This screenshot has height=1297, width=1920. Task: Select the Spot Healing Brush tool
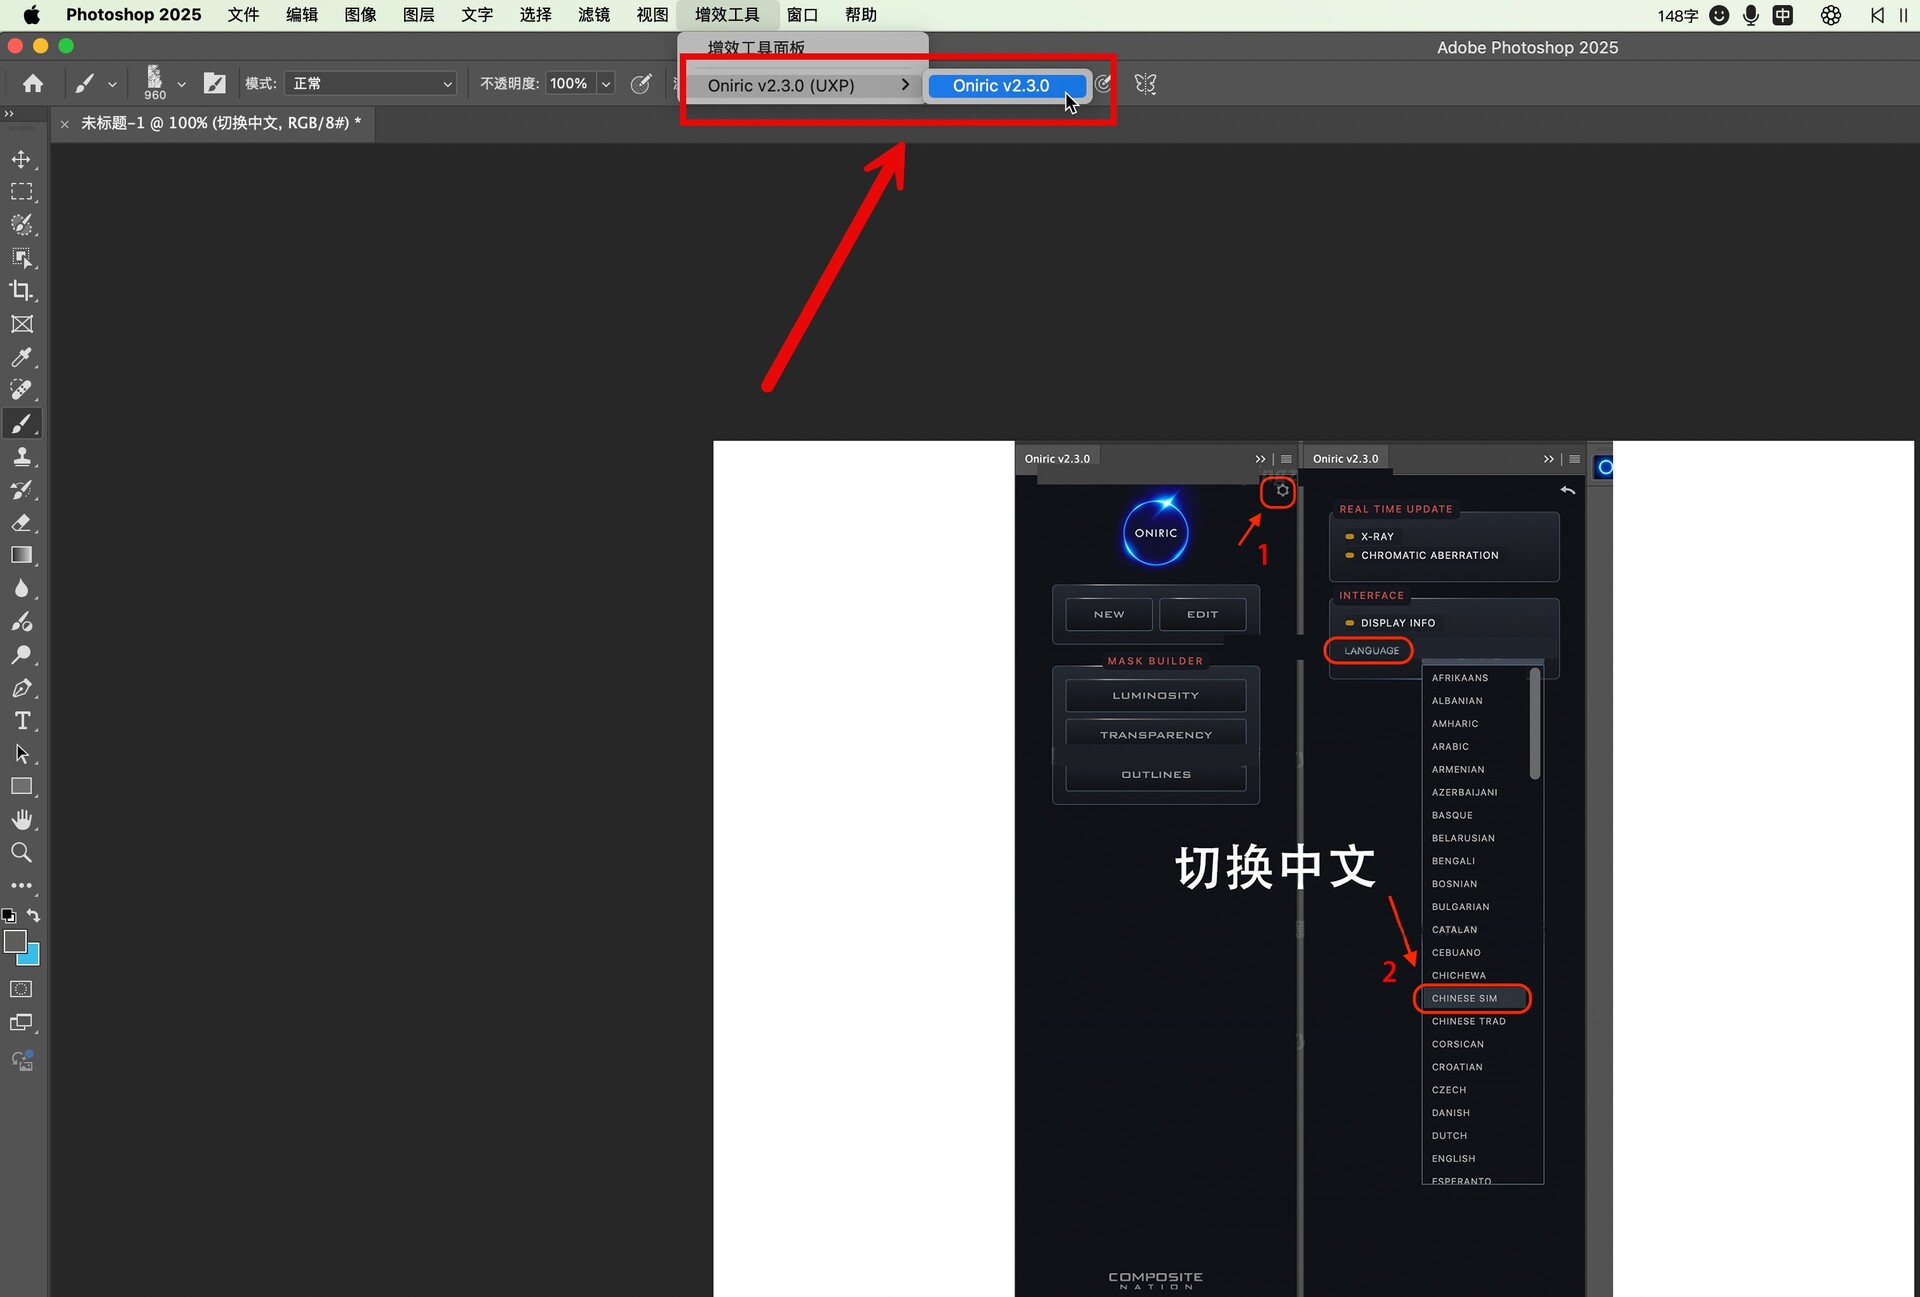(x=21, y=390)
